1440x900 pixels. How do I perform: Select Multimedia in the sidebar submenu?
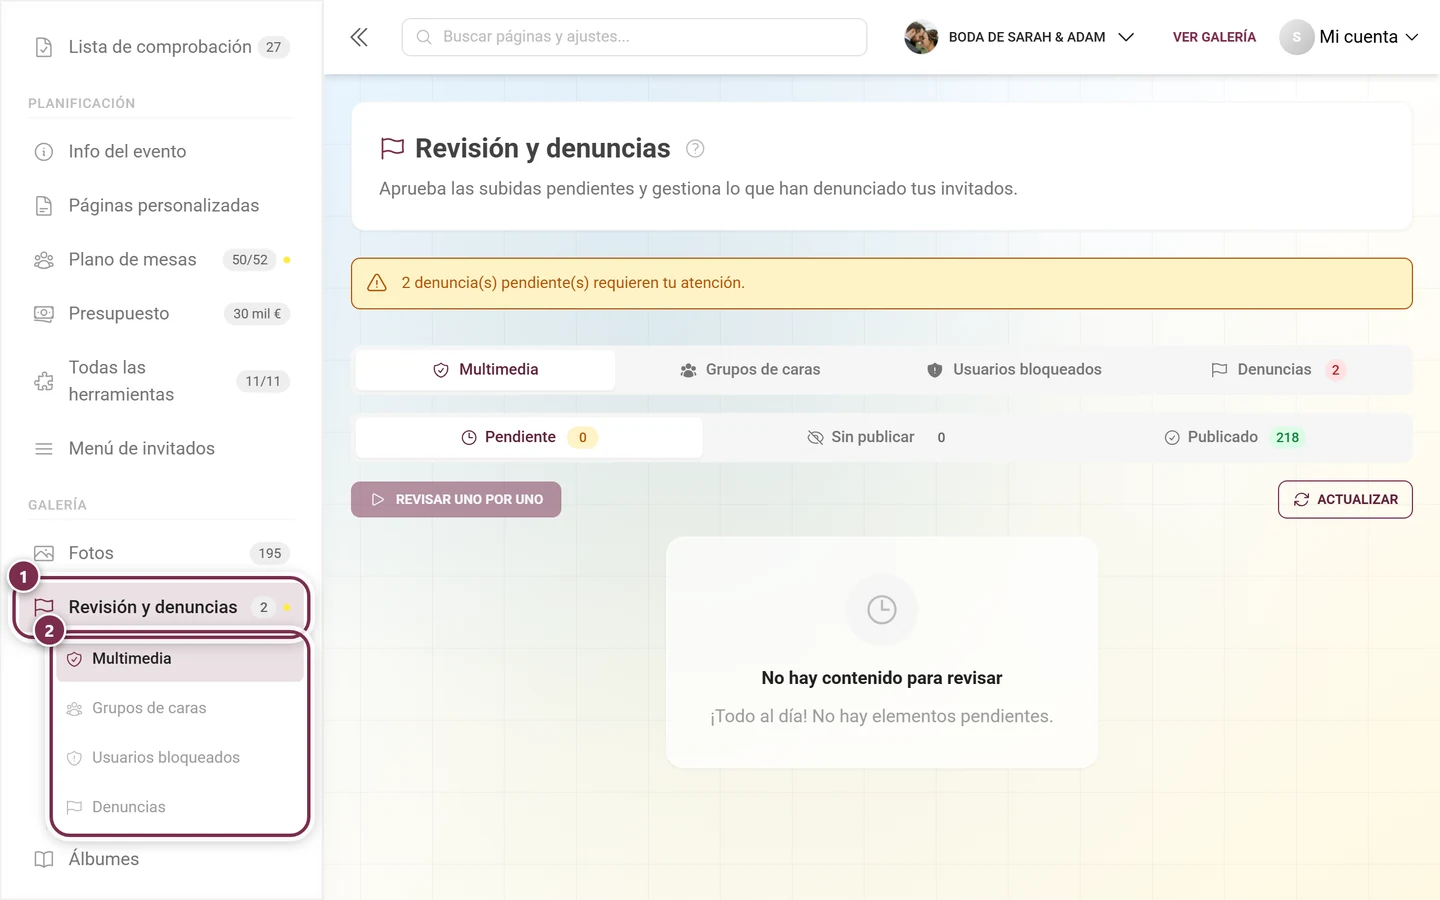[x=180, y=659]
